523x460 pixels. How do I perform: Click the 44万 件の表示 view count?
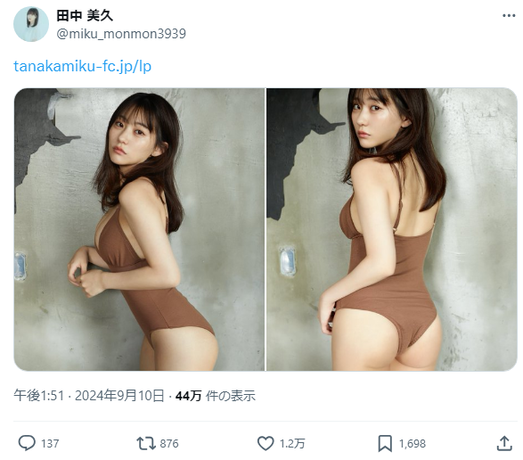click(x=215, y=396)
